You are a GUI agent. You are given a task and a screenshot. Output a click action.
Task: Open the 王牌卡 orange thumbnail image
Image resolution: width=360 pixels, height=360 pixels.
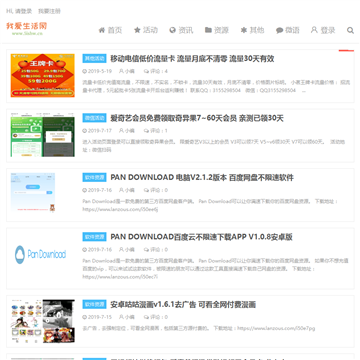(x=42, y=76)
